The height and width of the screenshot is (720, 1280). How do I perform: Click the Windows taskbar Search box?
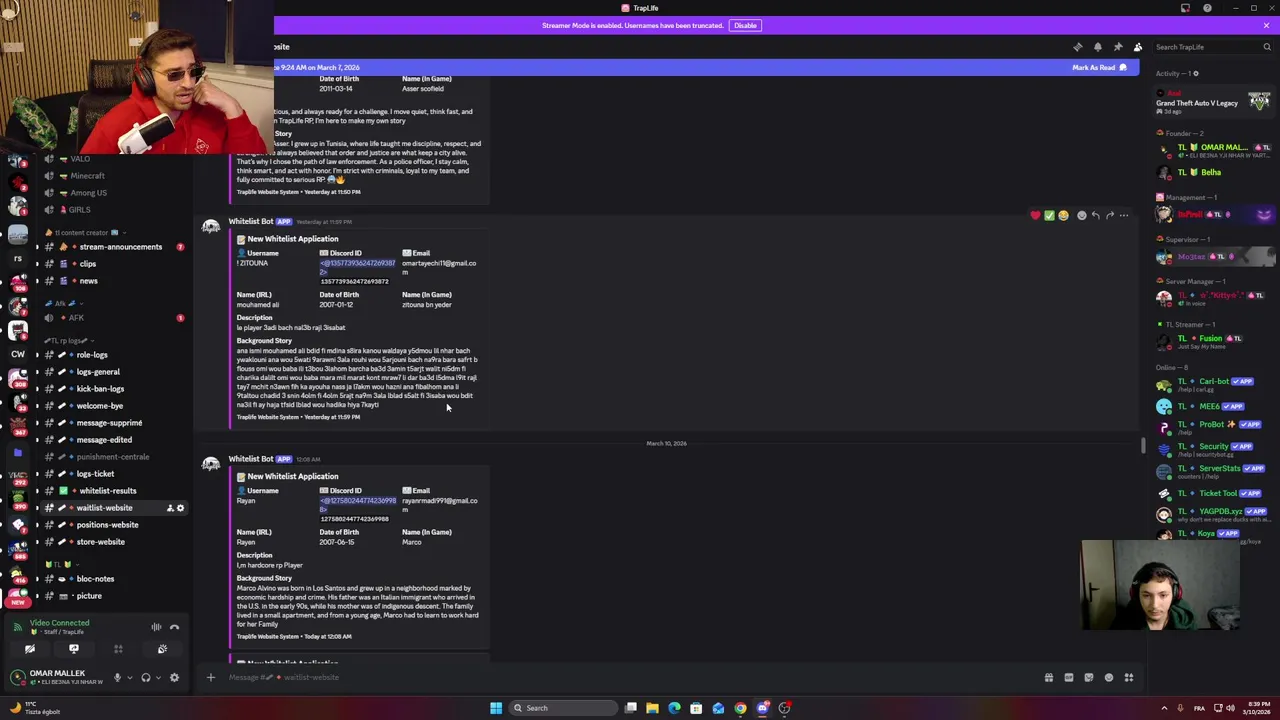pos(563,708)
